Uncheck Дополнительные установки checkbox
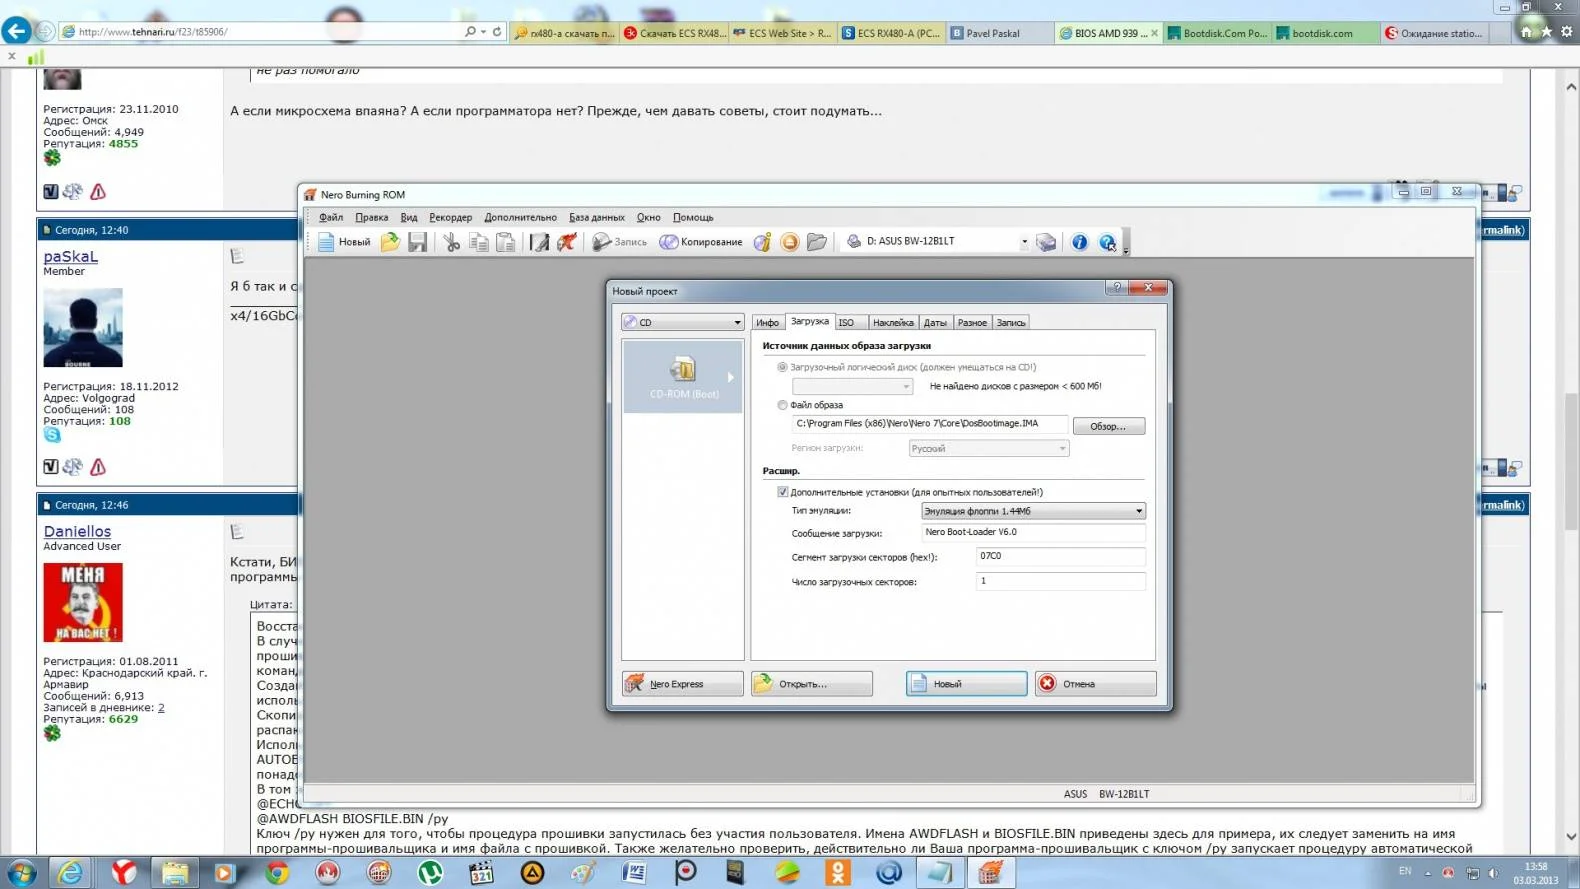1580x889 pixels. pyautogui.click(x=783, y=492)
